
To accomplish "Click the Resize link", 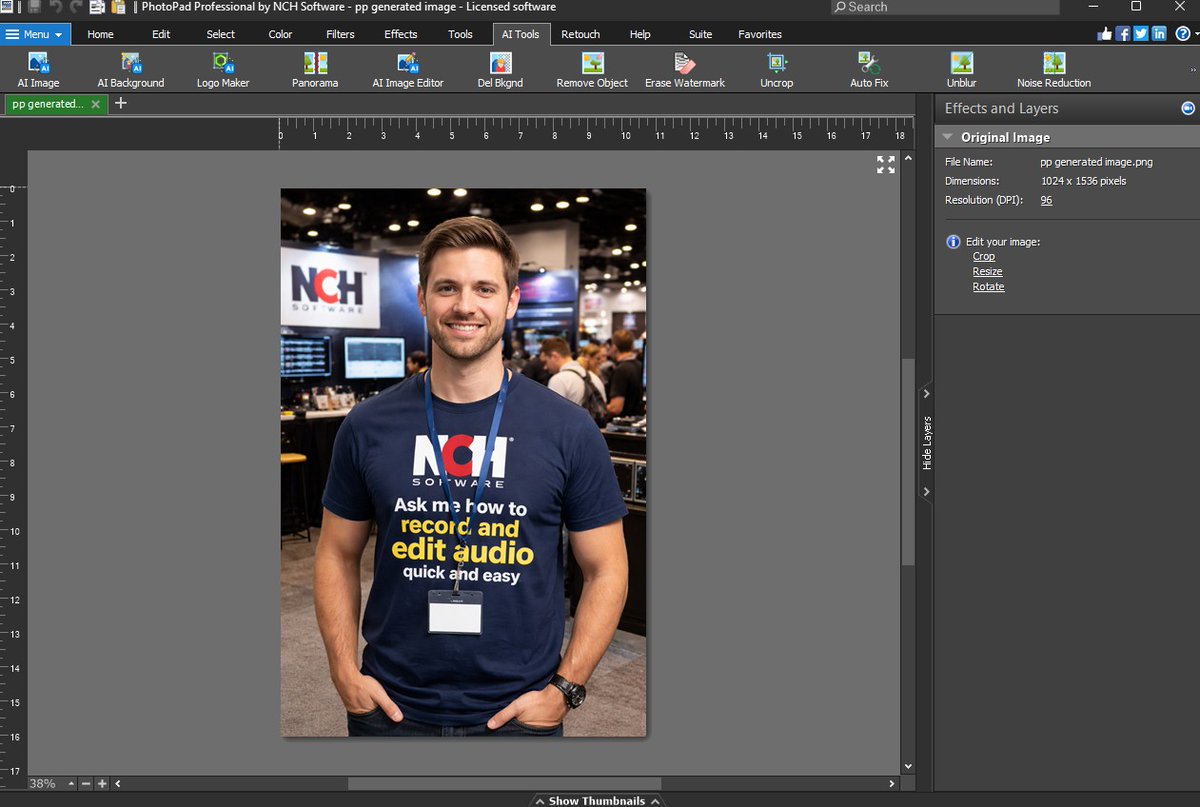I will [x=987, y=271].
